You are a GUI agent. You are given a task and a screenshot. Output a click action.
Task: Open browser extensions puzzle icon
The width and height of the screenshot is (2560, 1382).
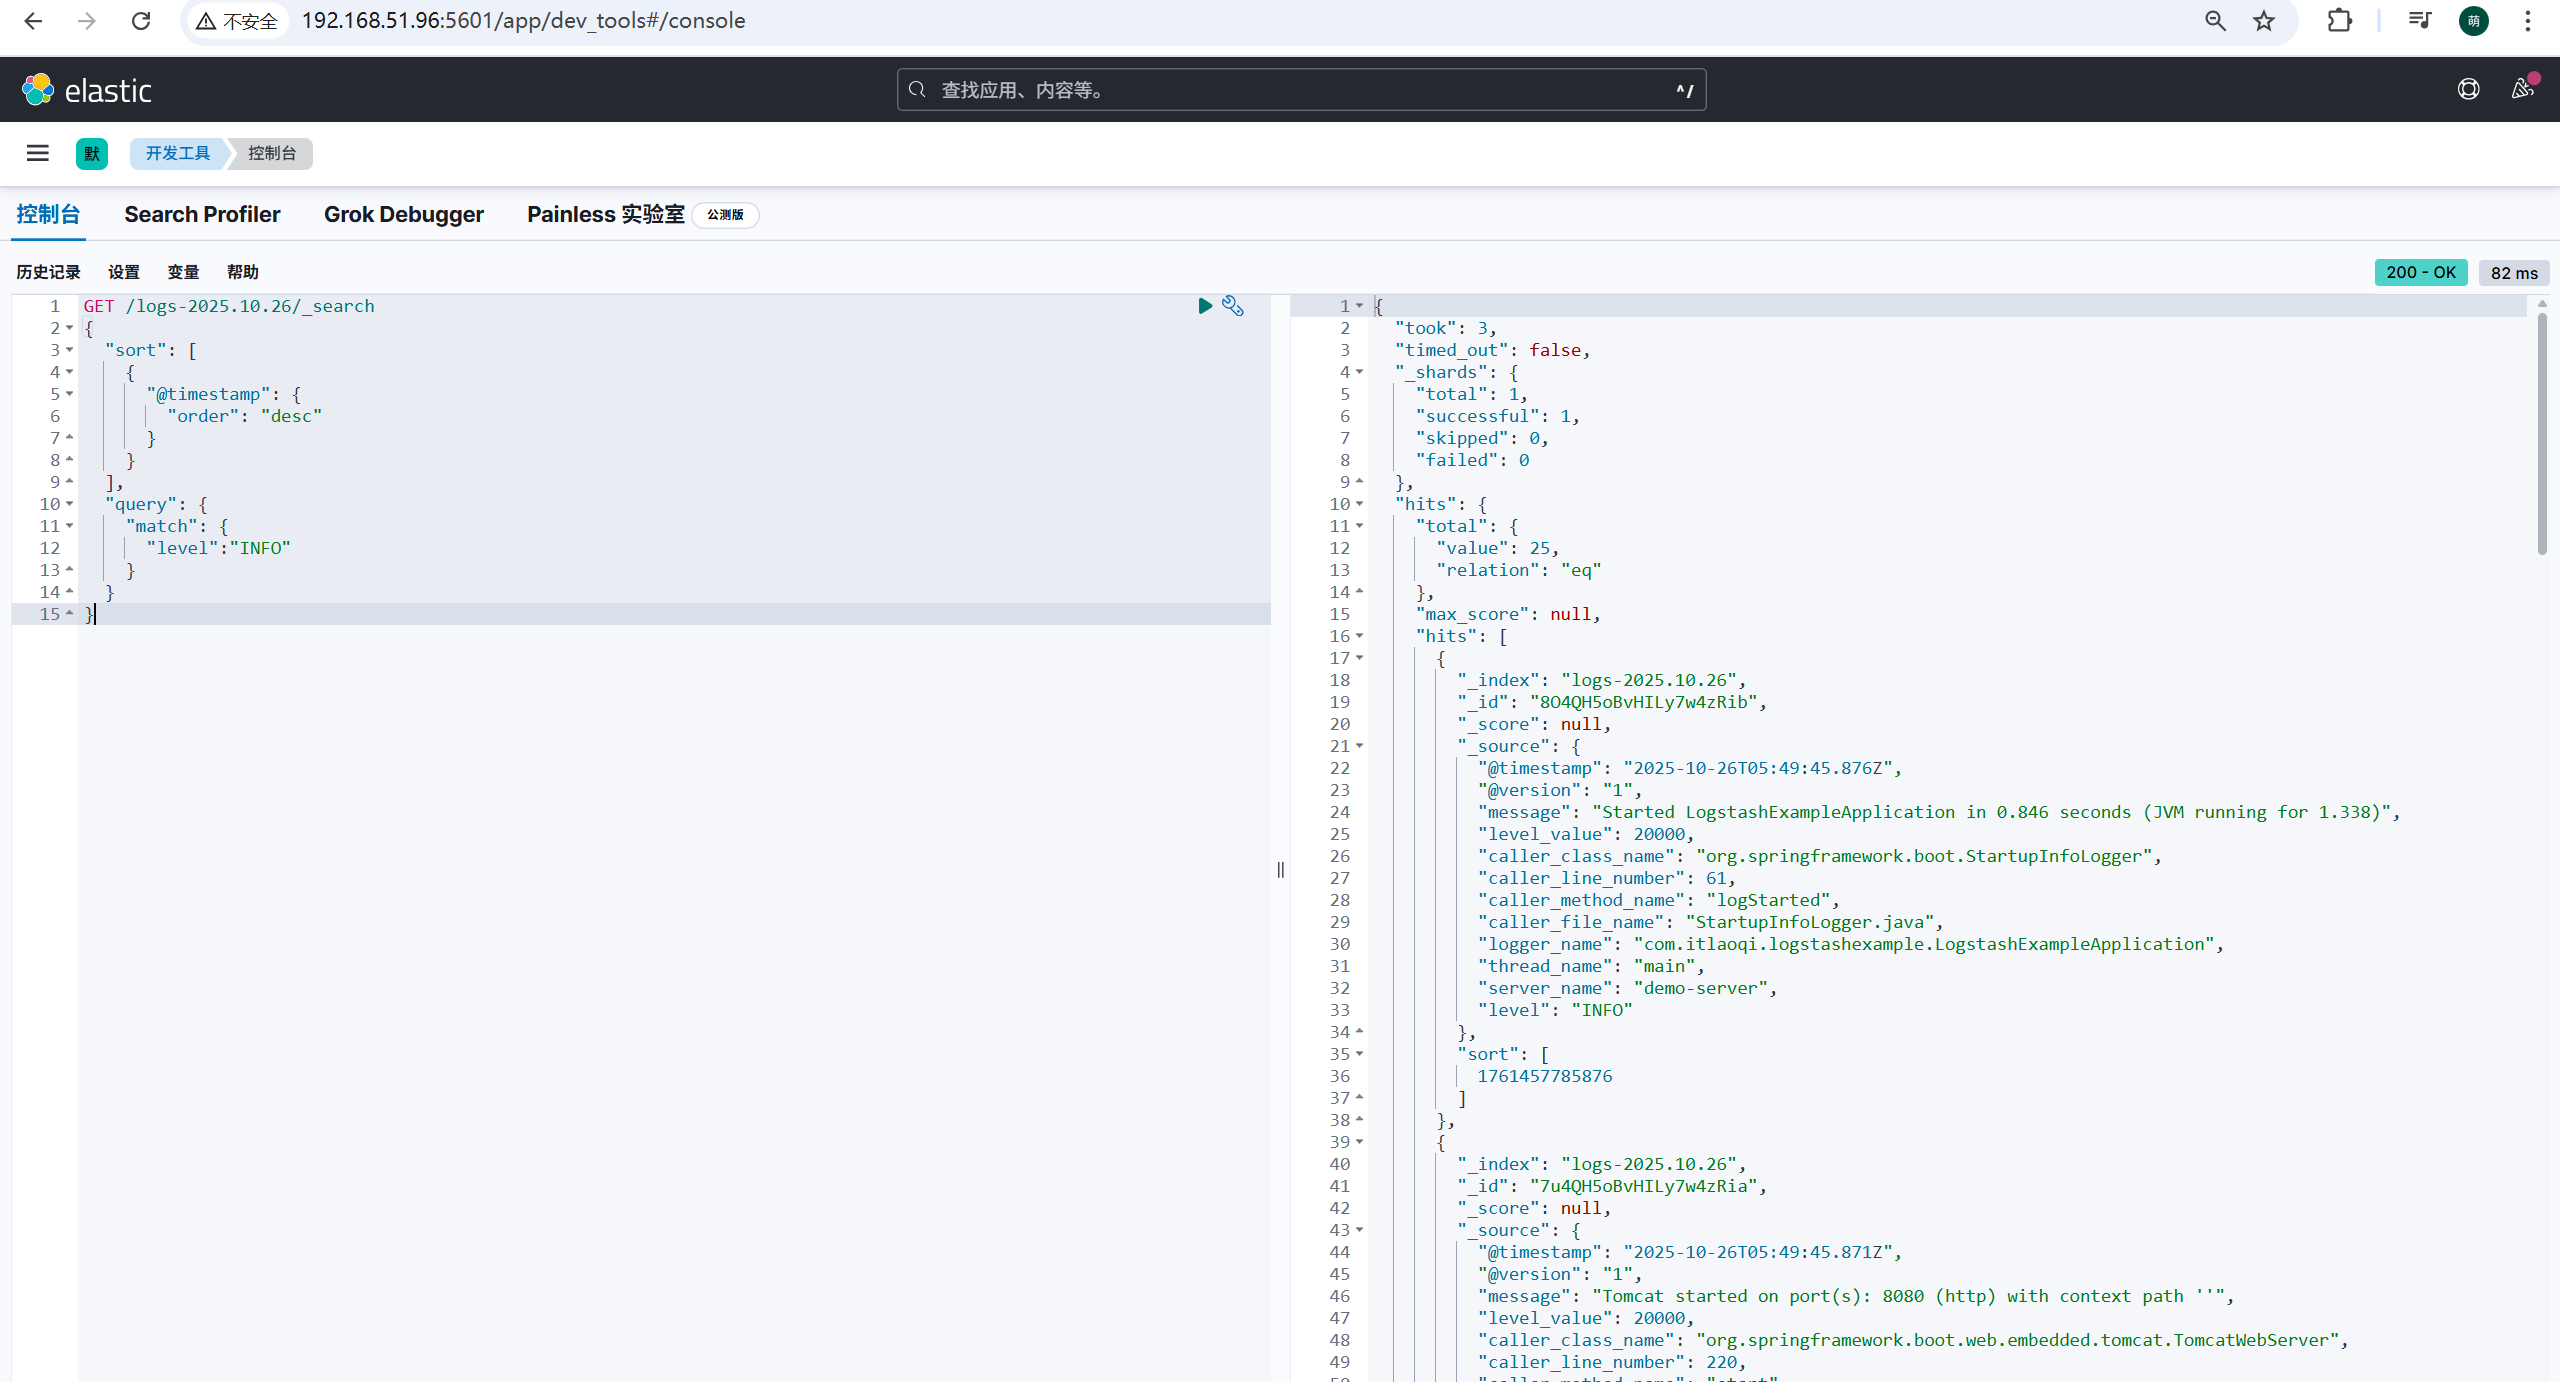click(x=2339, y=21)
